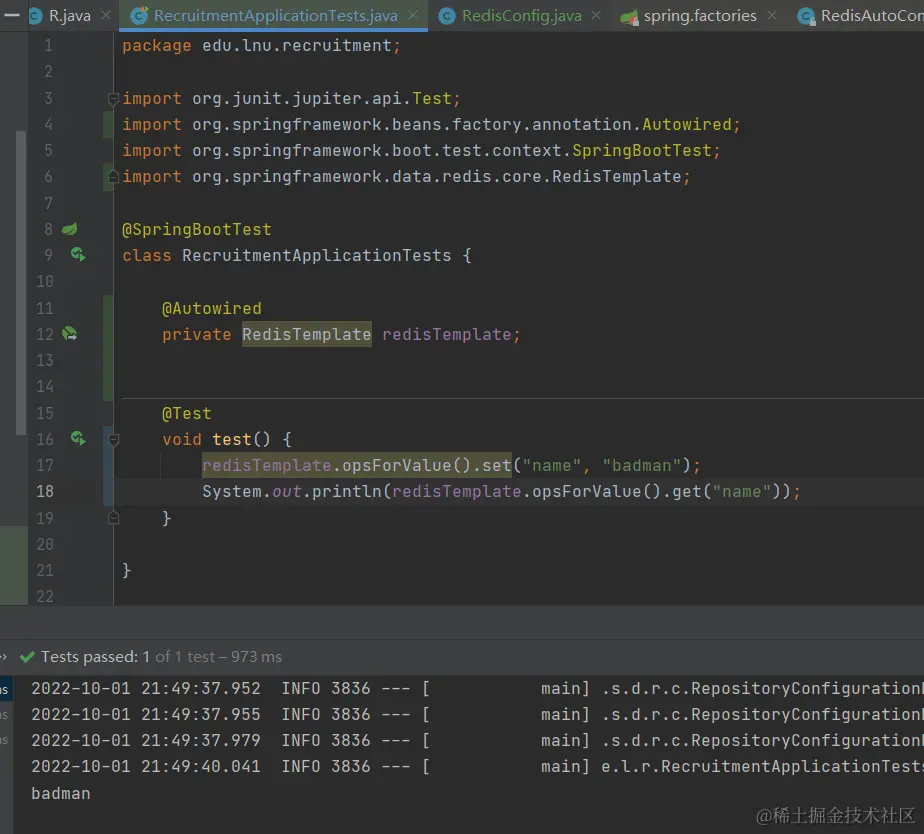Viewport: 924px width, 834px height.
Task: Click the badman console output line
Action: [x=61, y=793]
